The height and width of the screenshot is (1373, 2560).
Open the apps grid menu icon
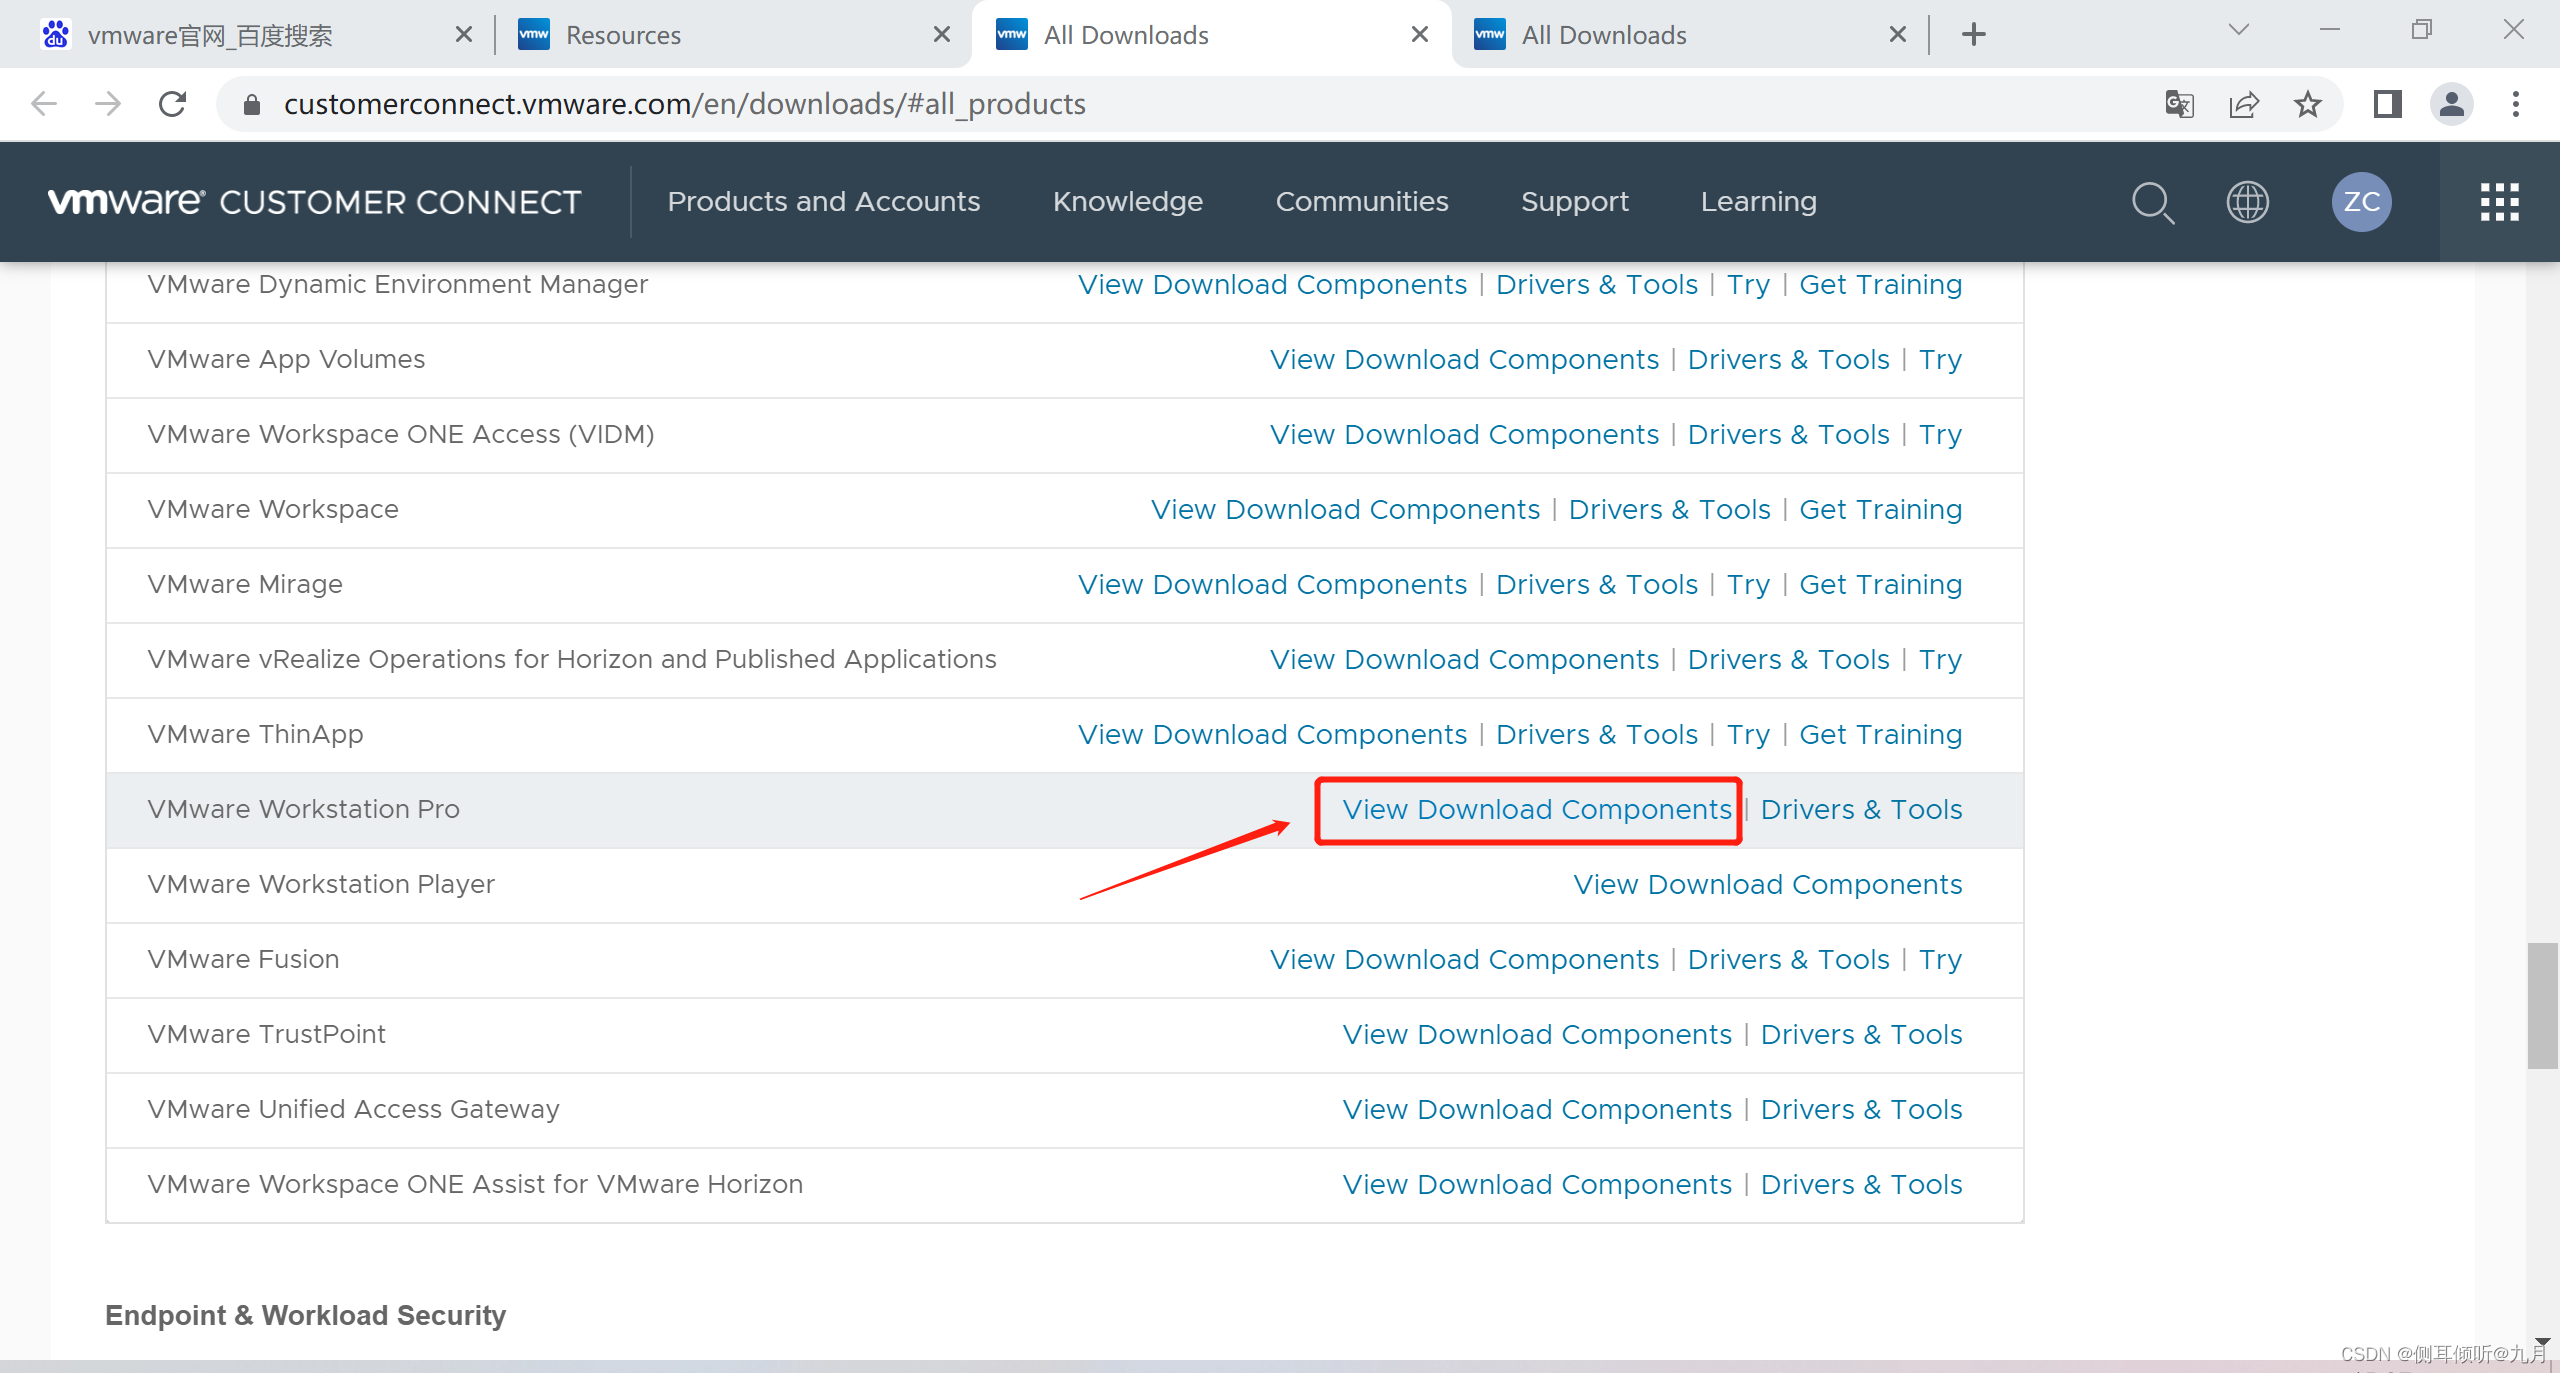click(x=2499, y=202)
